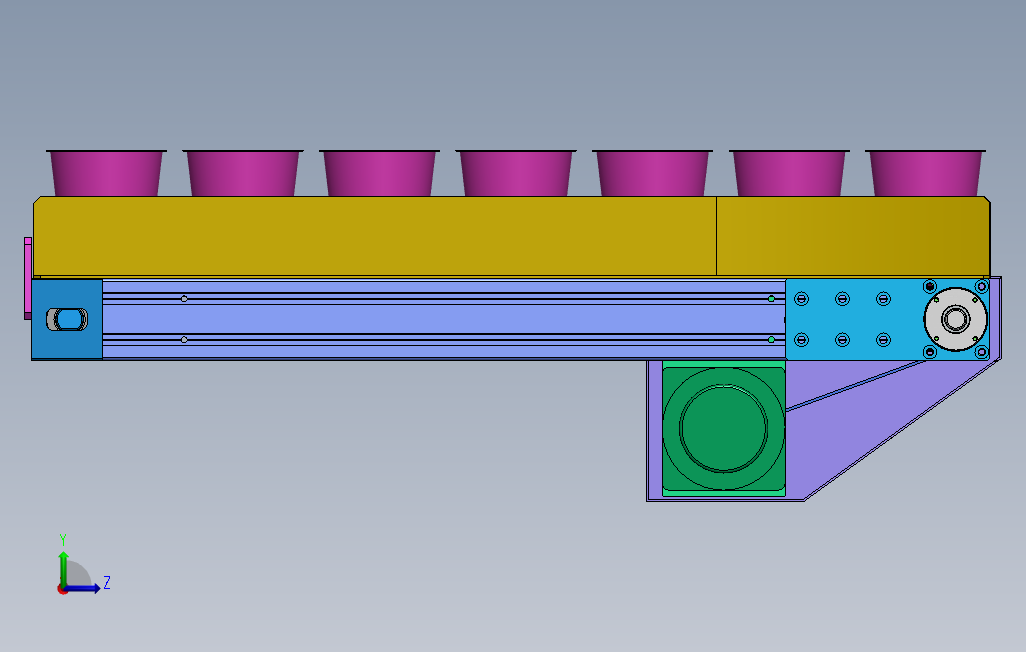Select the rightmost magenta cup
The image size is (1026, 652).
tap(925, 173)
